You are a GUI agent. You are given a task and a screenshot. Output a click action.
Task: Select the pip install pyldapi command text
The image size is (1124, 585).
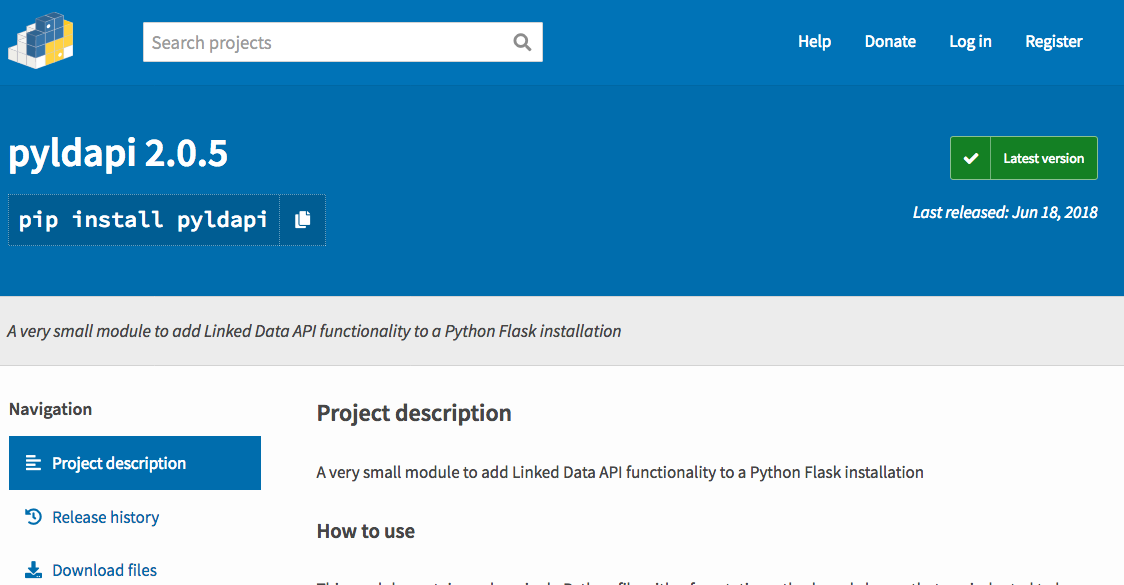point(143,219)
